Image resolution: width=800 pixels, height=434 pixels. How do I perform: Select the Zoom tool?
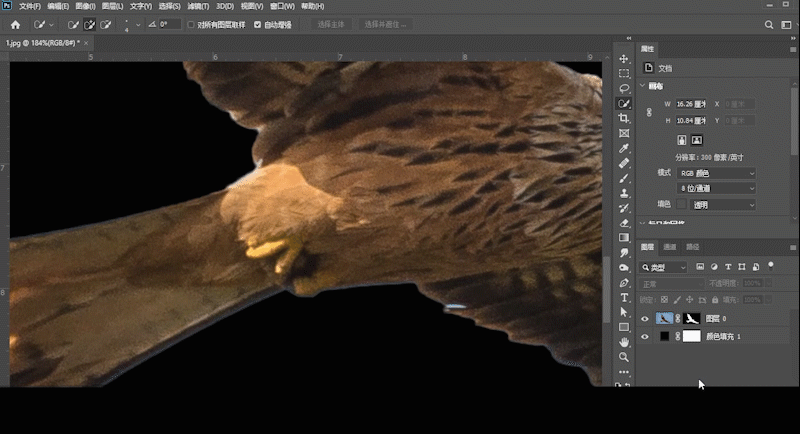[624, 357]
